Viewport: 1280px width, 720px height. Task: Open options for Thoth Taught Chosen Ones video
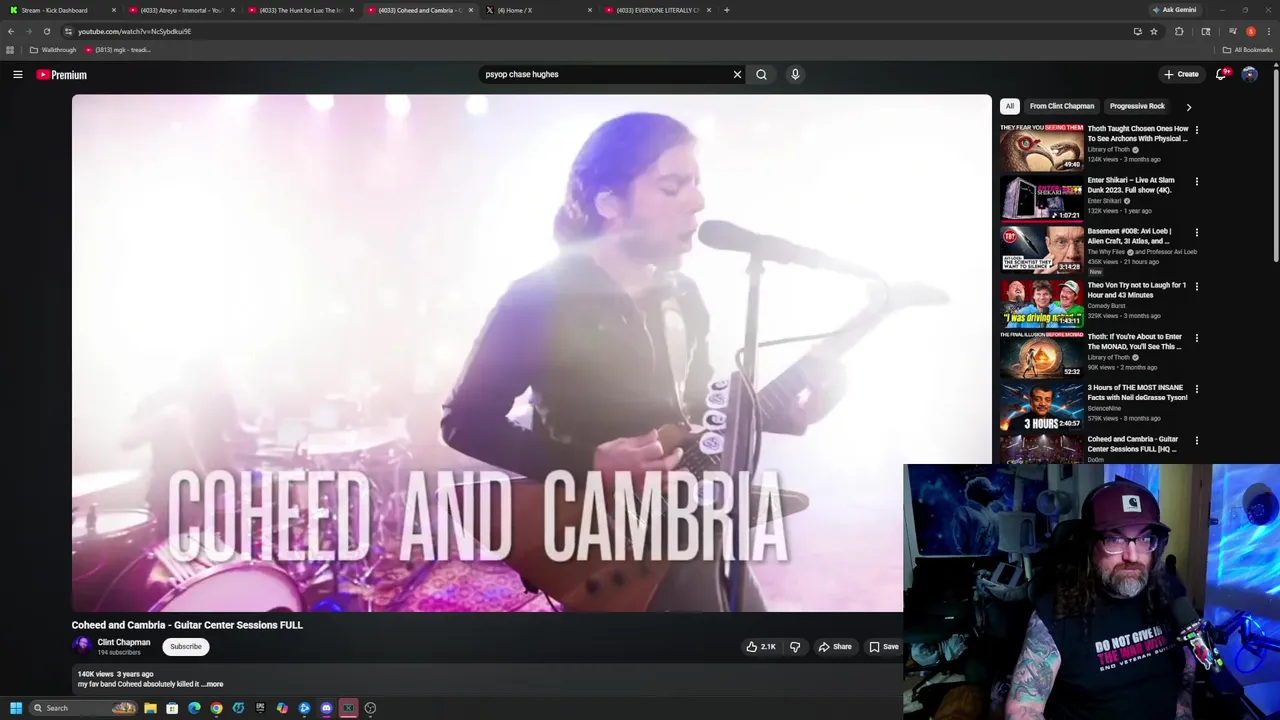[1196, 130]
